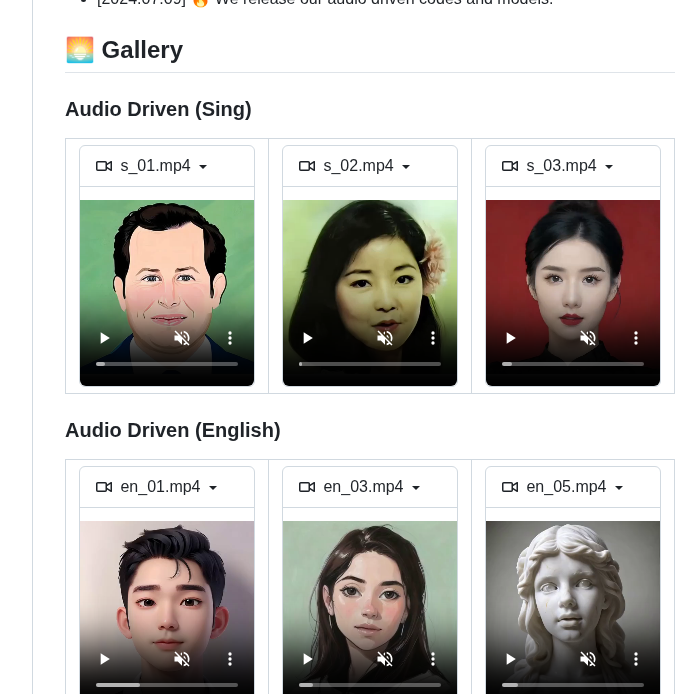Play the s_01.mp4 video

coord(105,338)
